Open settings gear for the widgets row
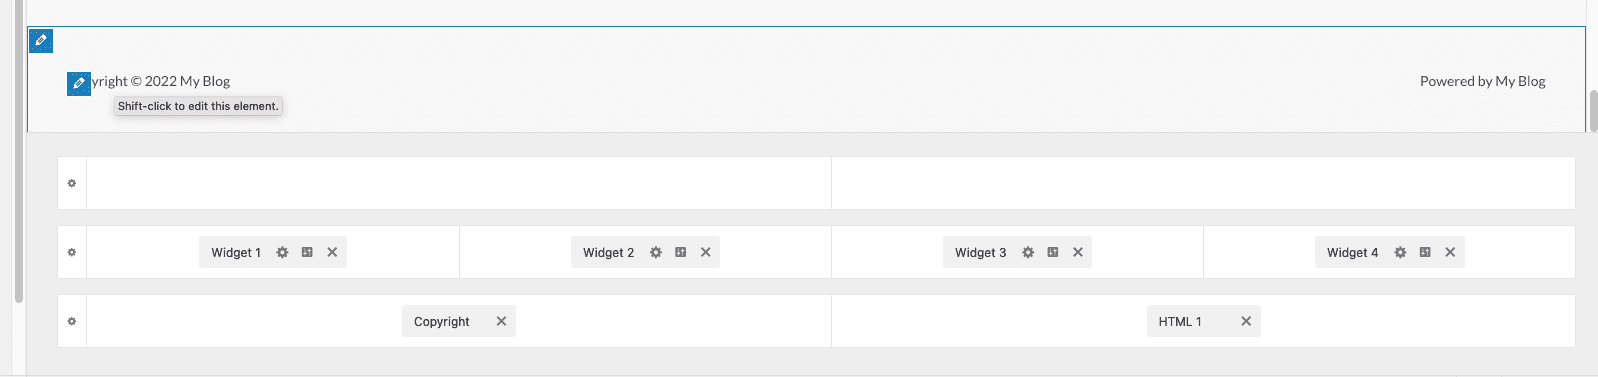1598x377 pixels. point(72,252)
